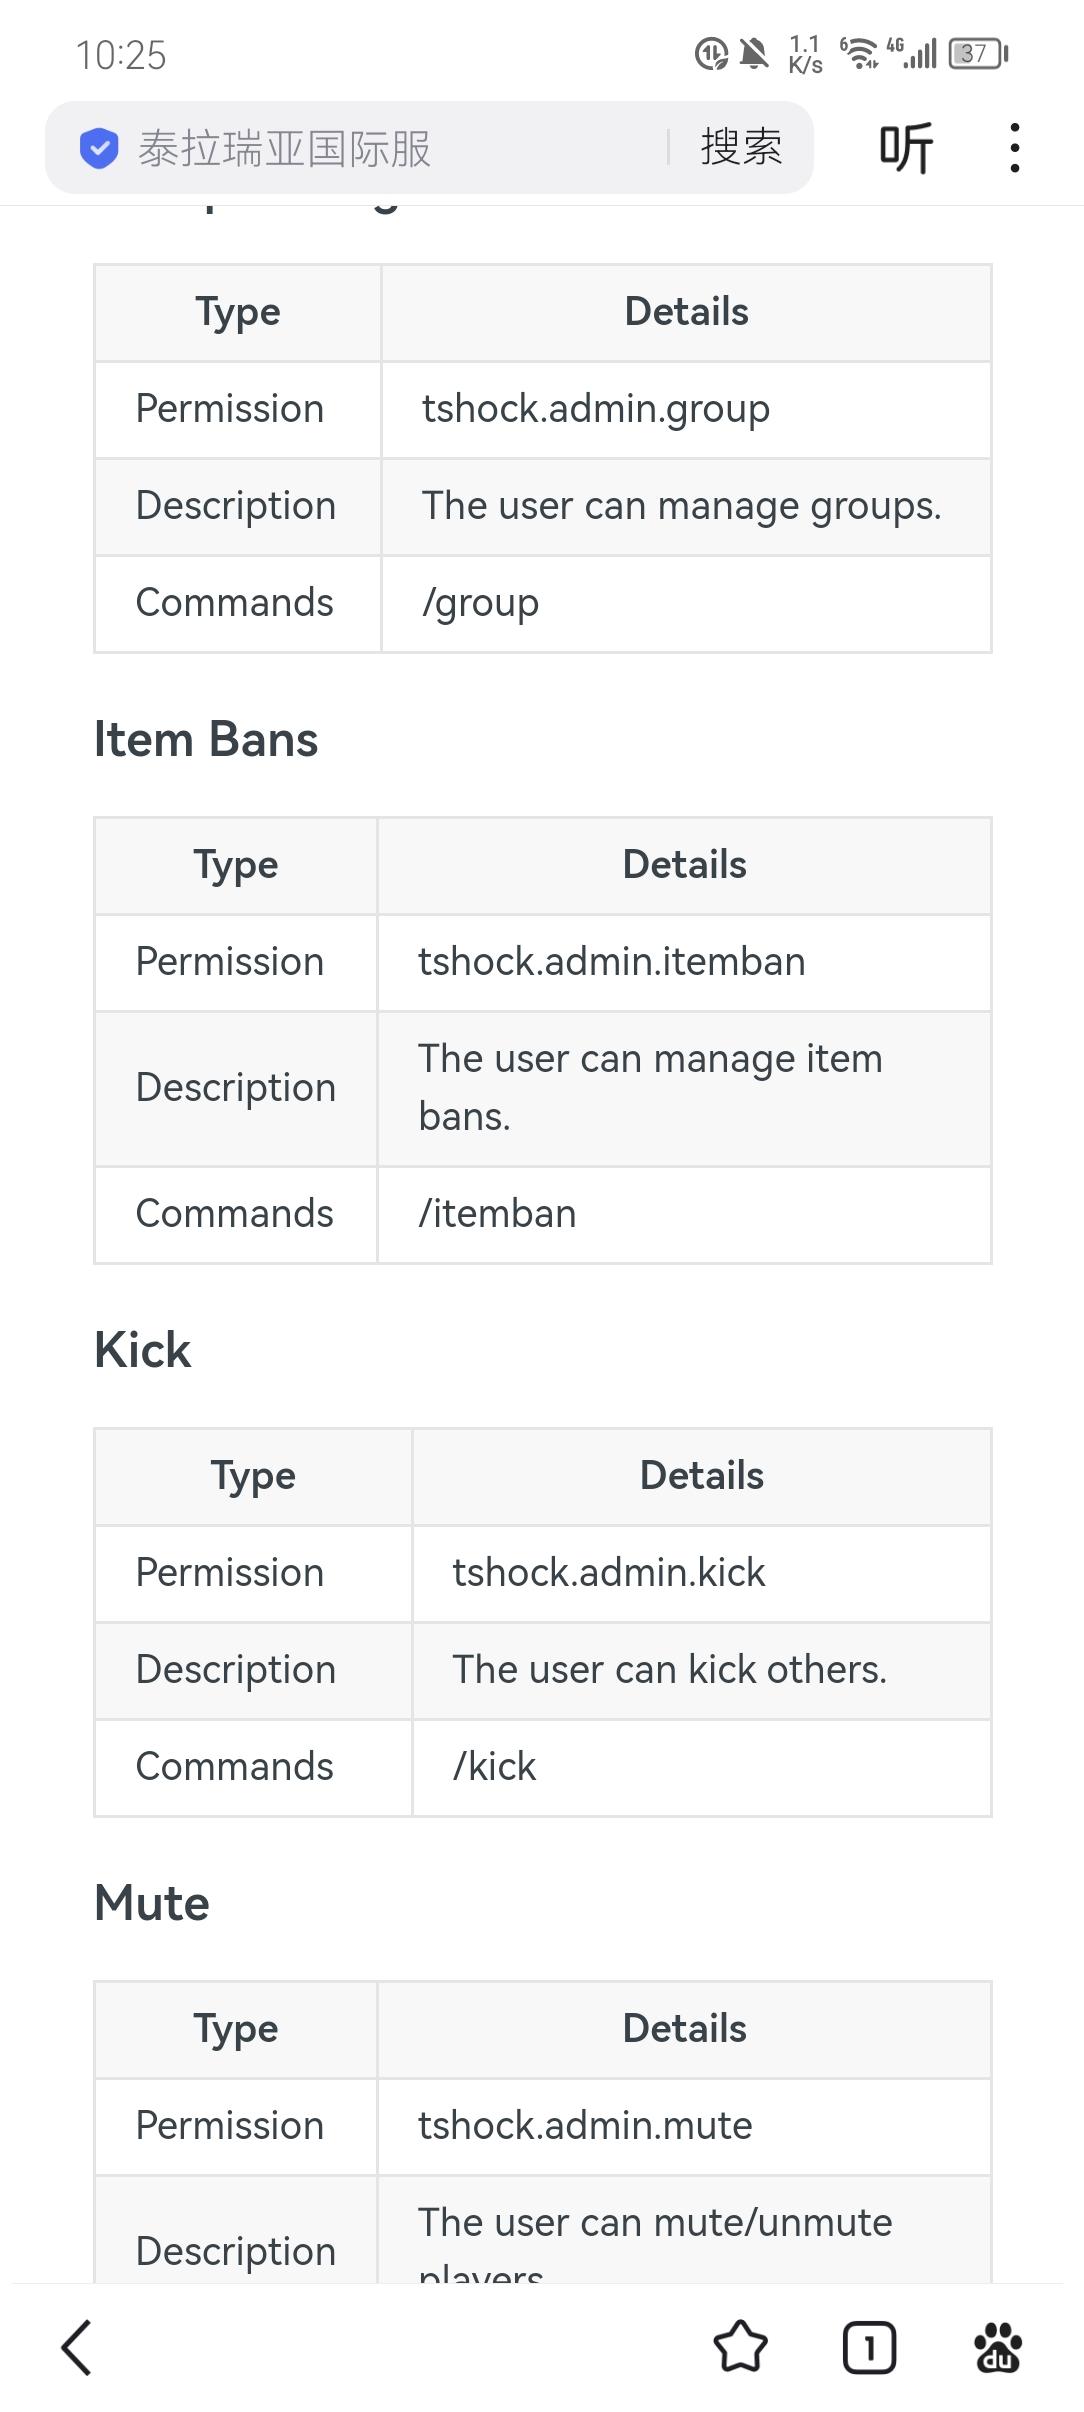Screen dimensions: 1084x2412
Task: Tap the Kick section heading
Action: coord(142,1350)
